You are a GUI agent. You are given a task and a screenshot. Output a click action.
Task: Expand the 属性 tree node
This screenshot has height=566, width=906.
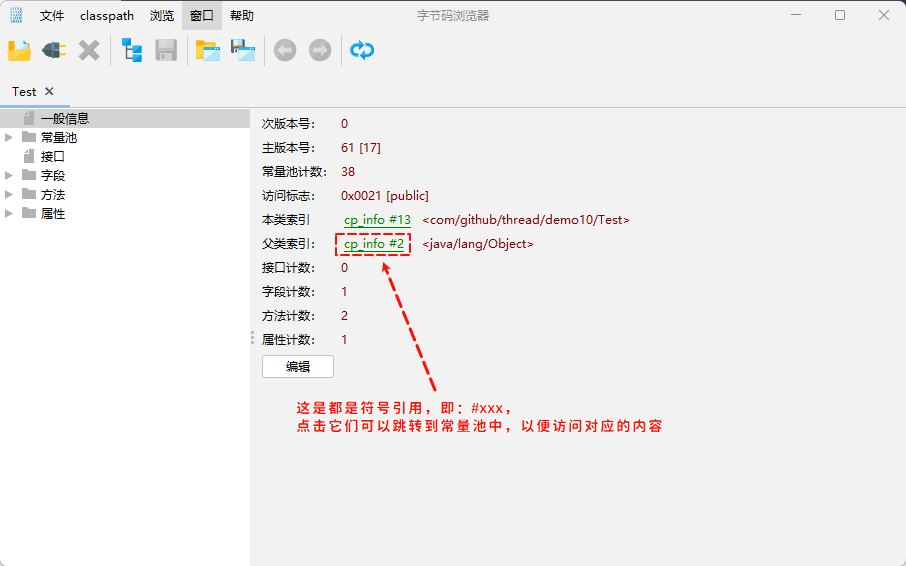point(10,213)
